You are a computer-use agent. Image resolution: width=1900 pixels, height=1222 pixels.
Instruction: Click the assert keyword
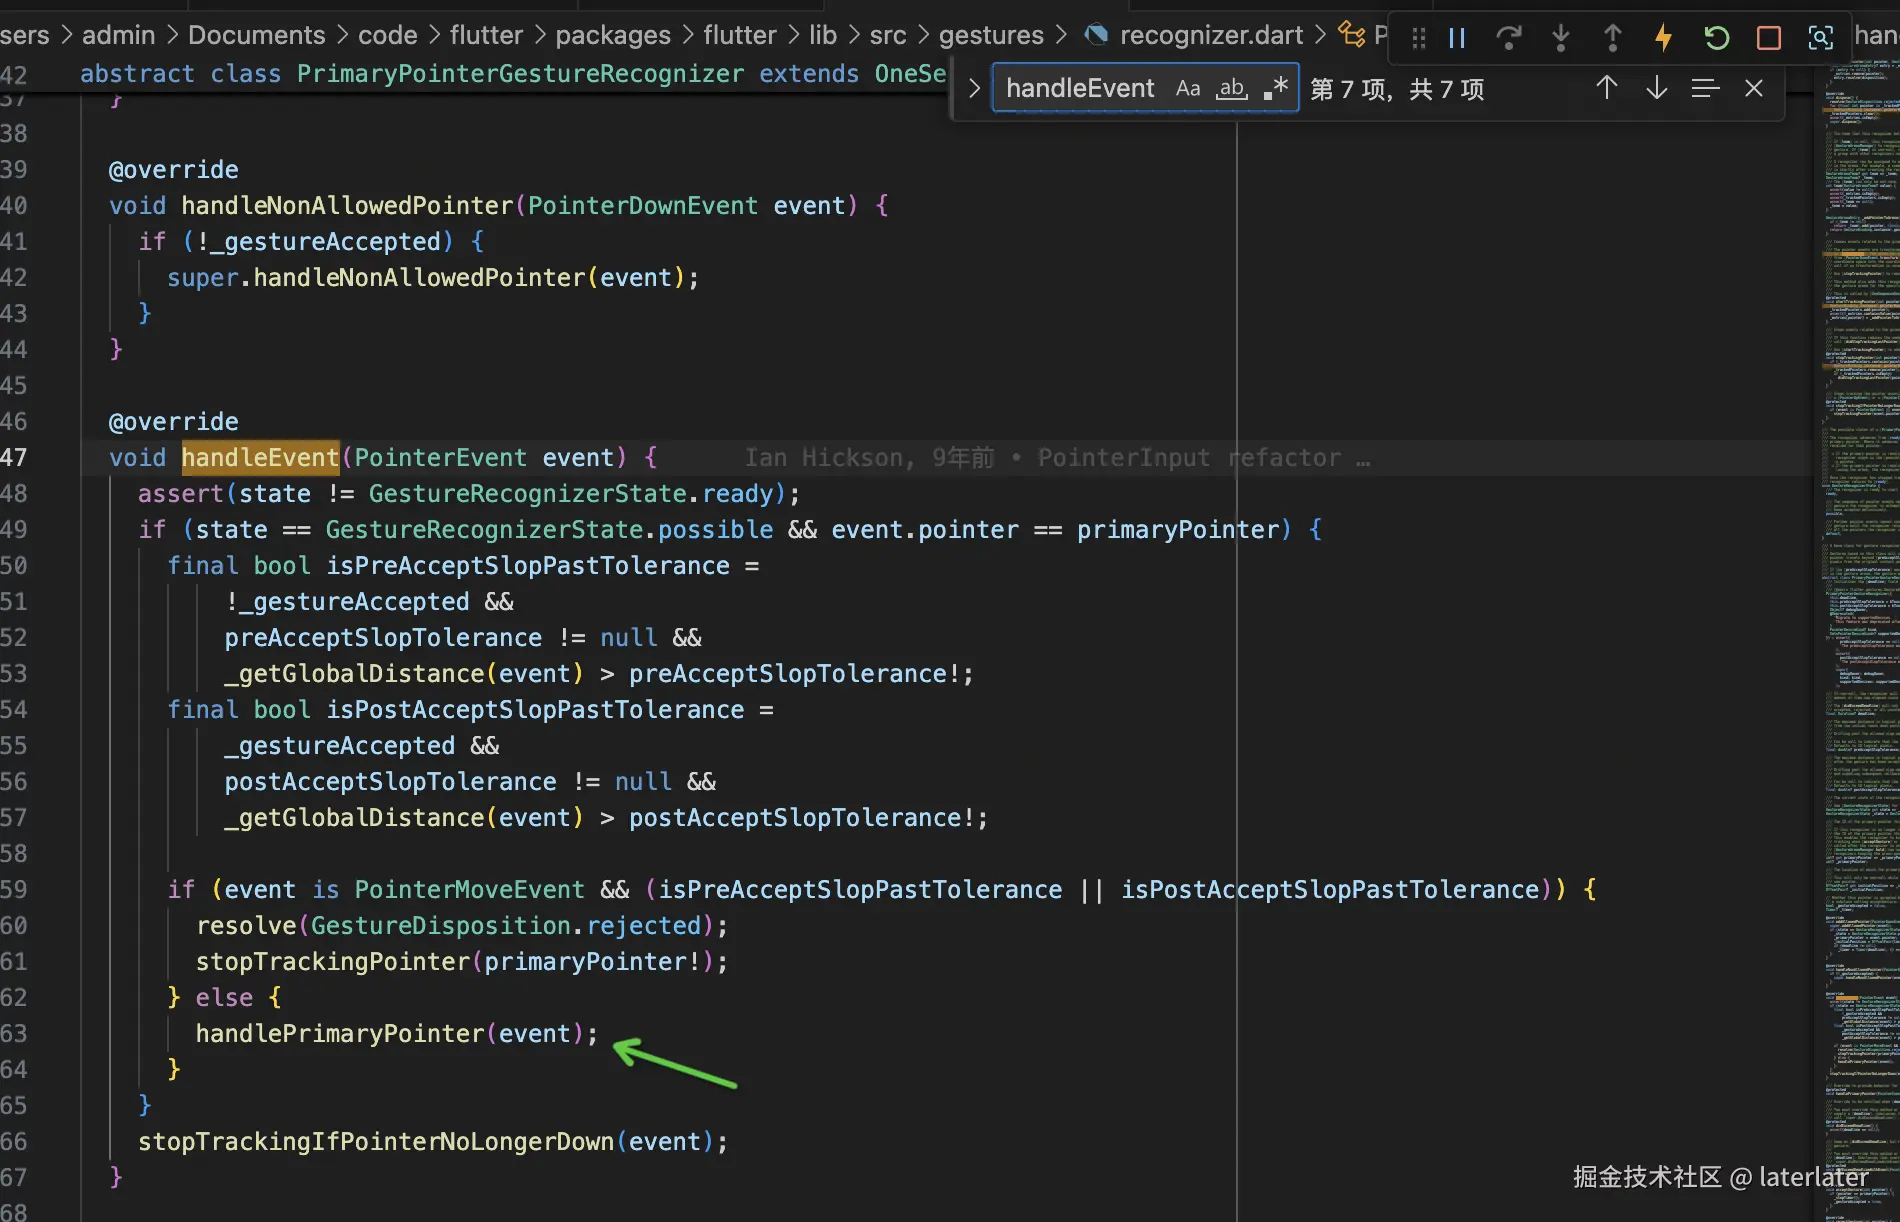click(x=181, y=494)
